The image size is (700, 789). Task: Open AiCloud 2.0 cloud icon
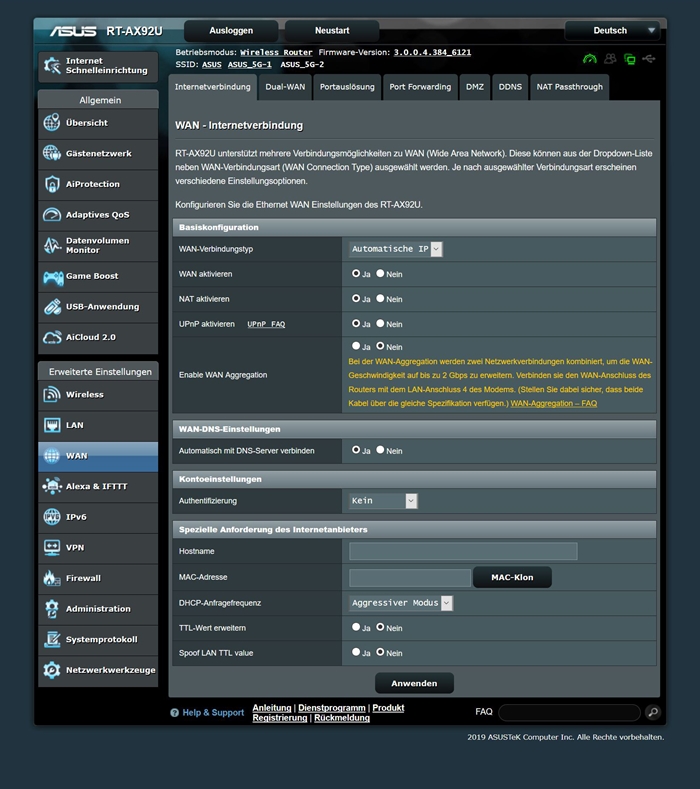(52, 337)
